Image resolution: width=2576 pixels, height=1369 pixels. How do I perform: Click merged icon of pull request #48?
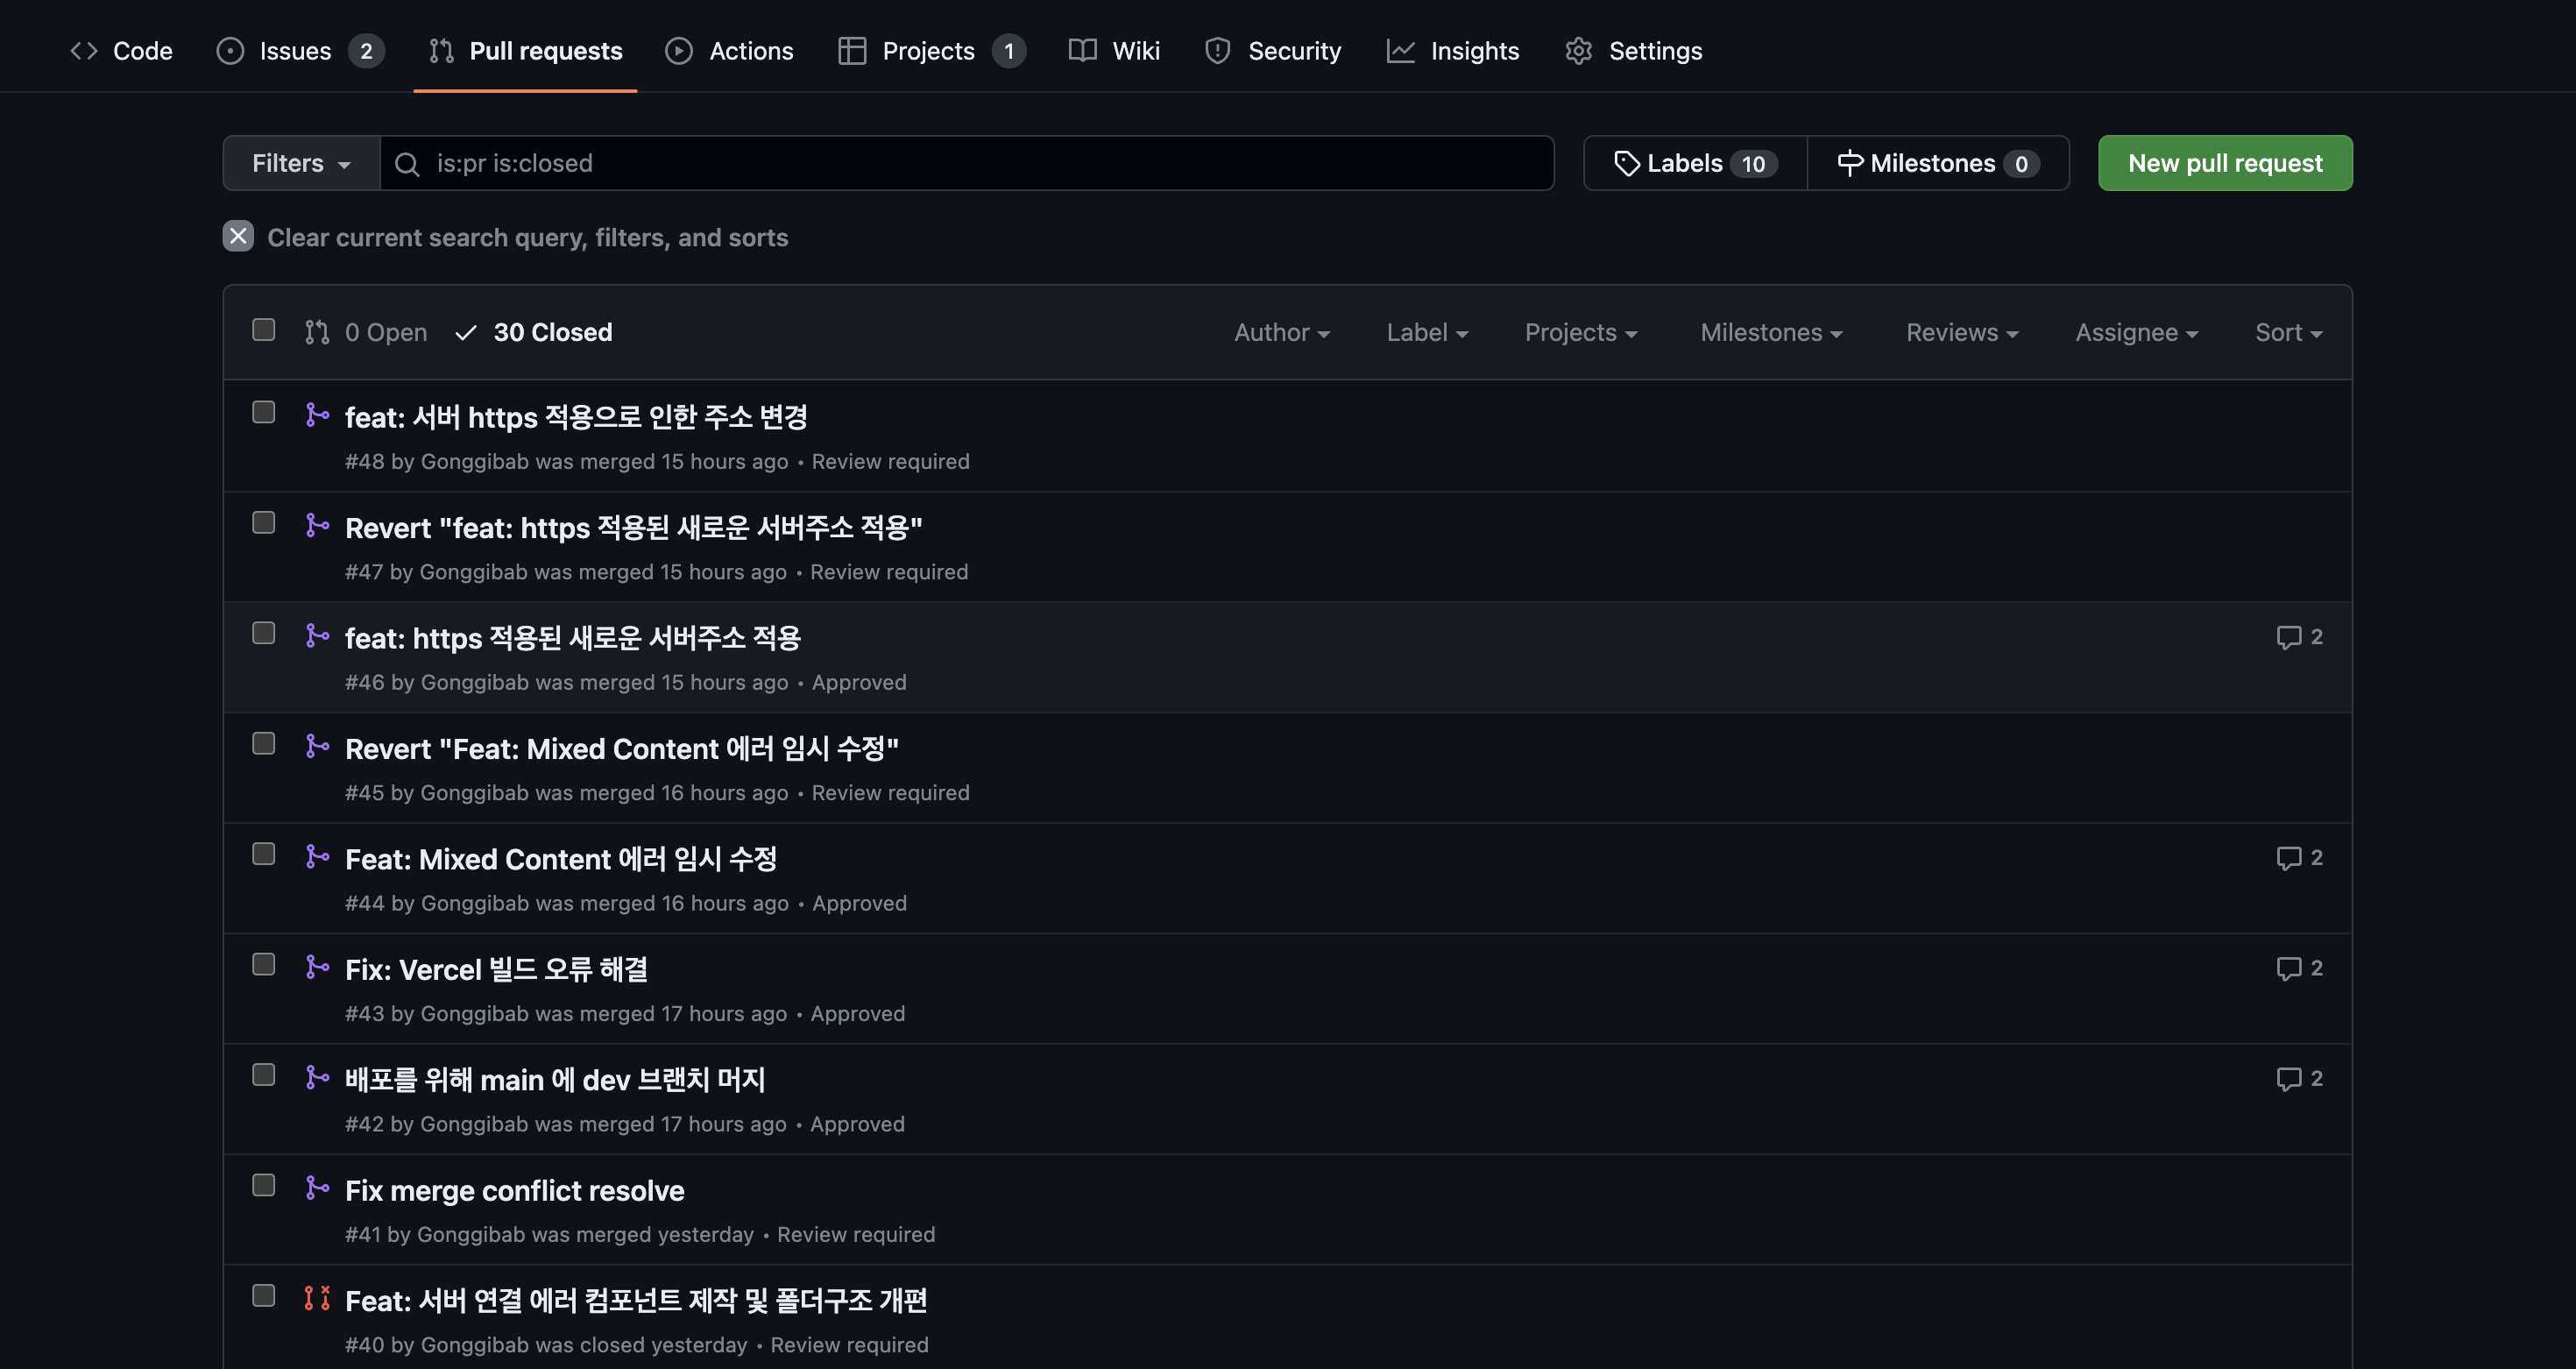317,414
